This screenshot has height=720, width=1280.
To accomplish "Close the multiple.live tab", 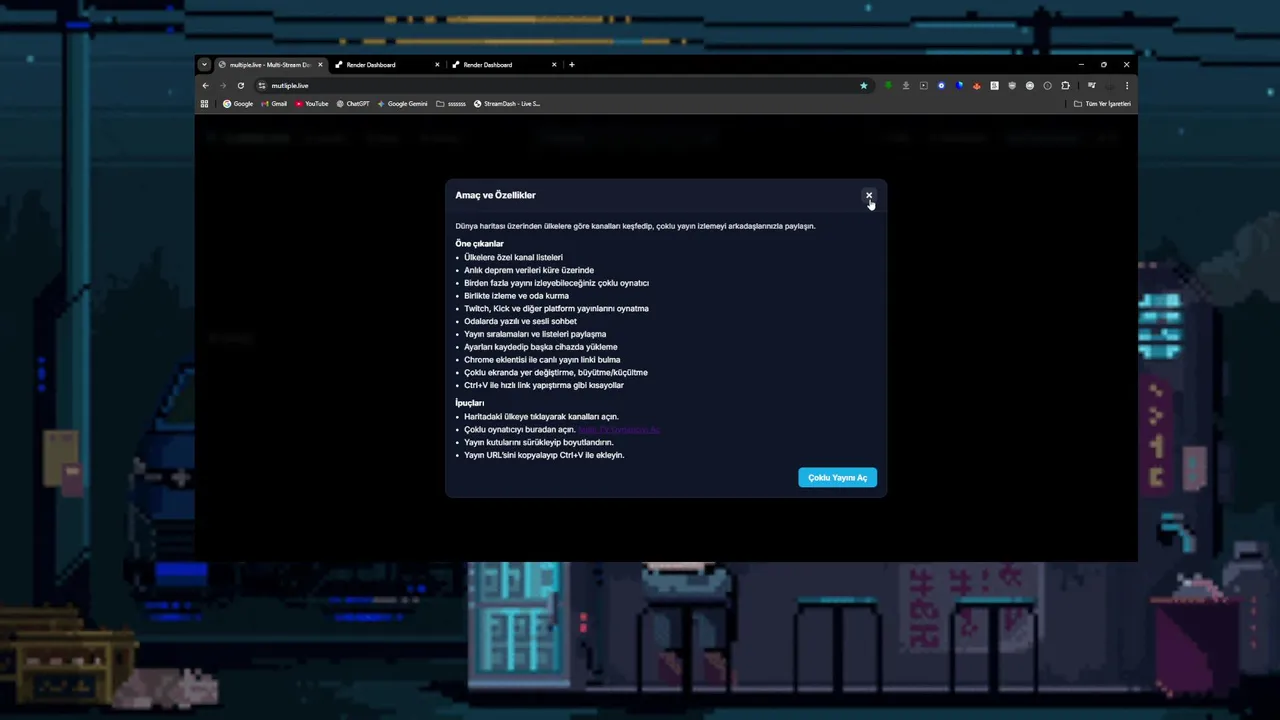I will click(320, 65).
